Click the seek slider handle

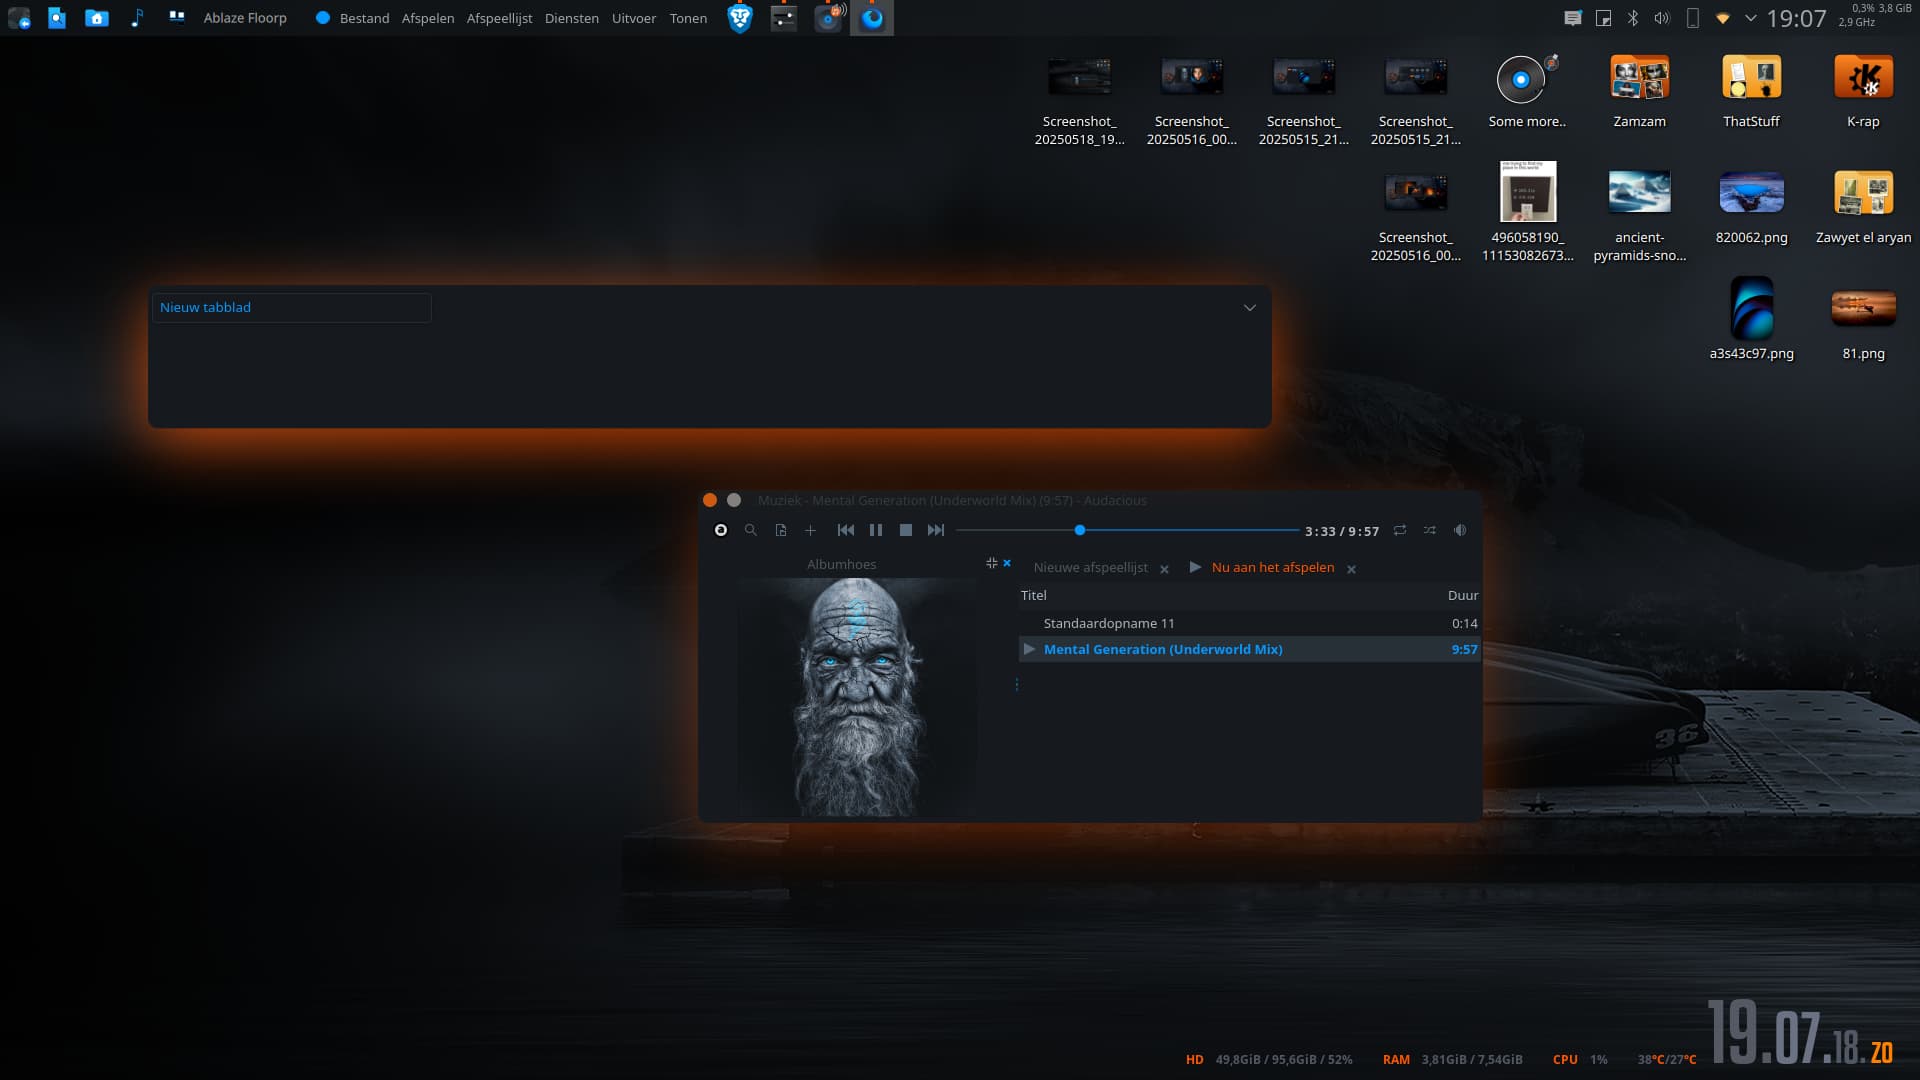click(x=1080, y=530)
